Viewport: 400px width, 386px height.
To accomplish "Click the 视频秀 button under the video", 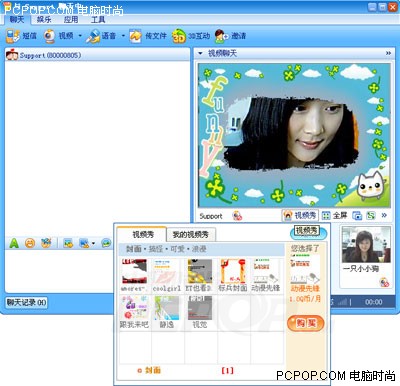I will pos(300,216).
